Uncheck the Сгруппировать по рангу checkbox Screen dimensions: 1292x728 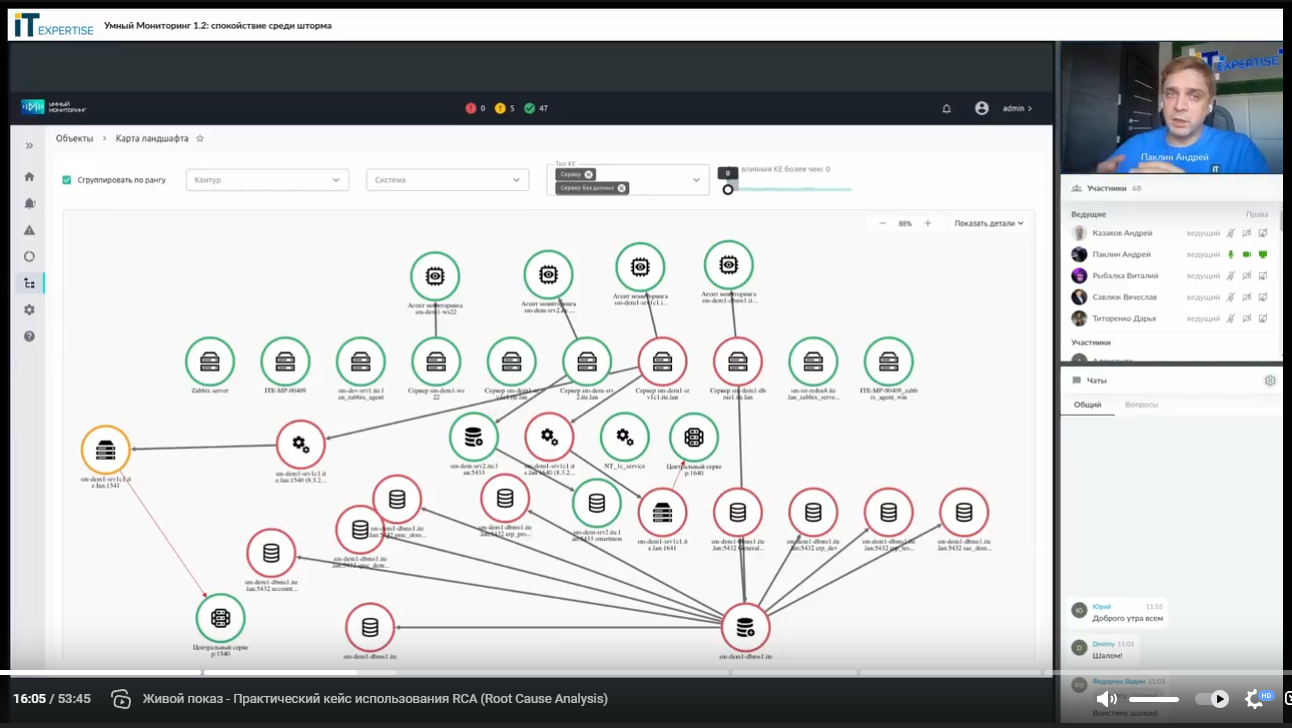[67, 180]
